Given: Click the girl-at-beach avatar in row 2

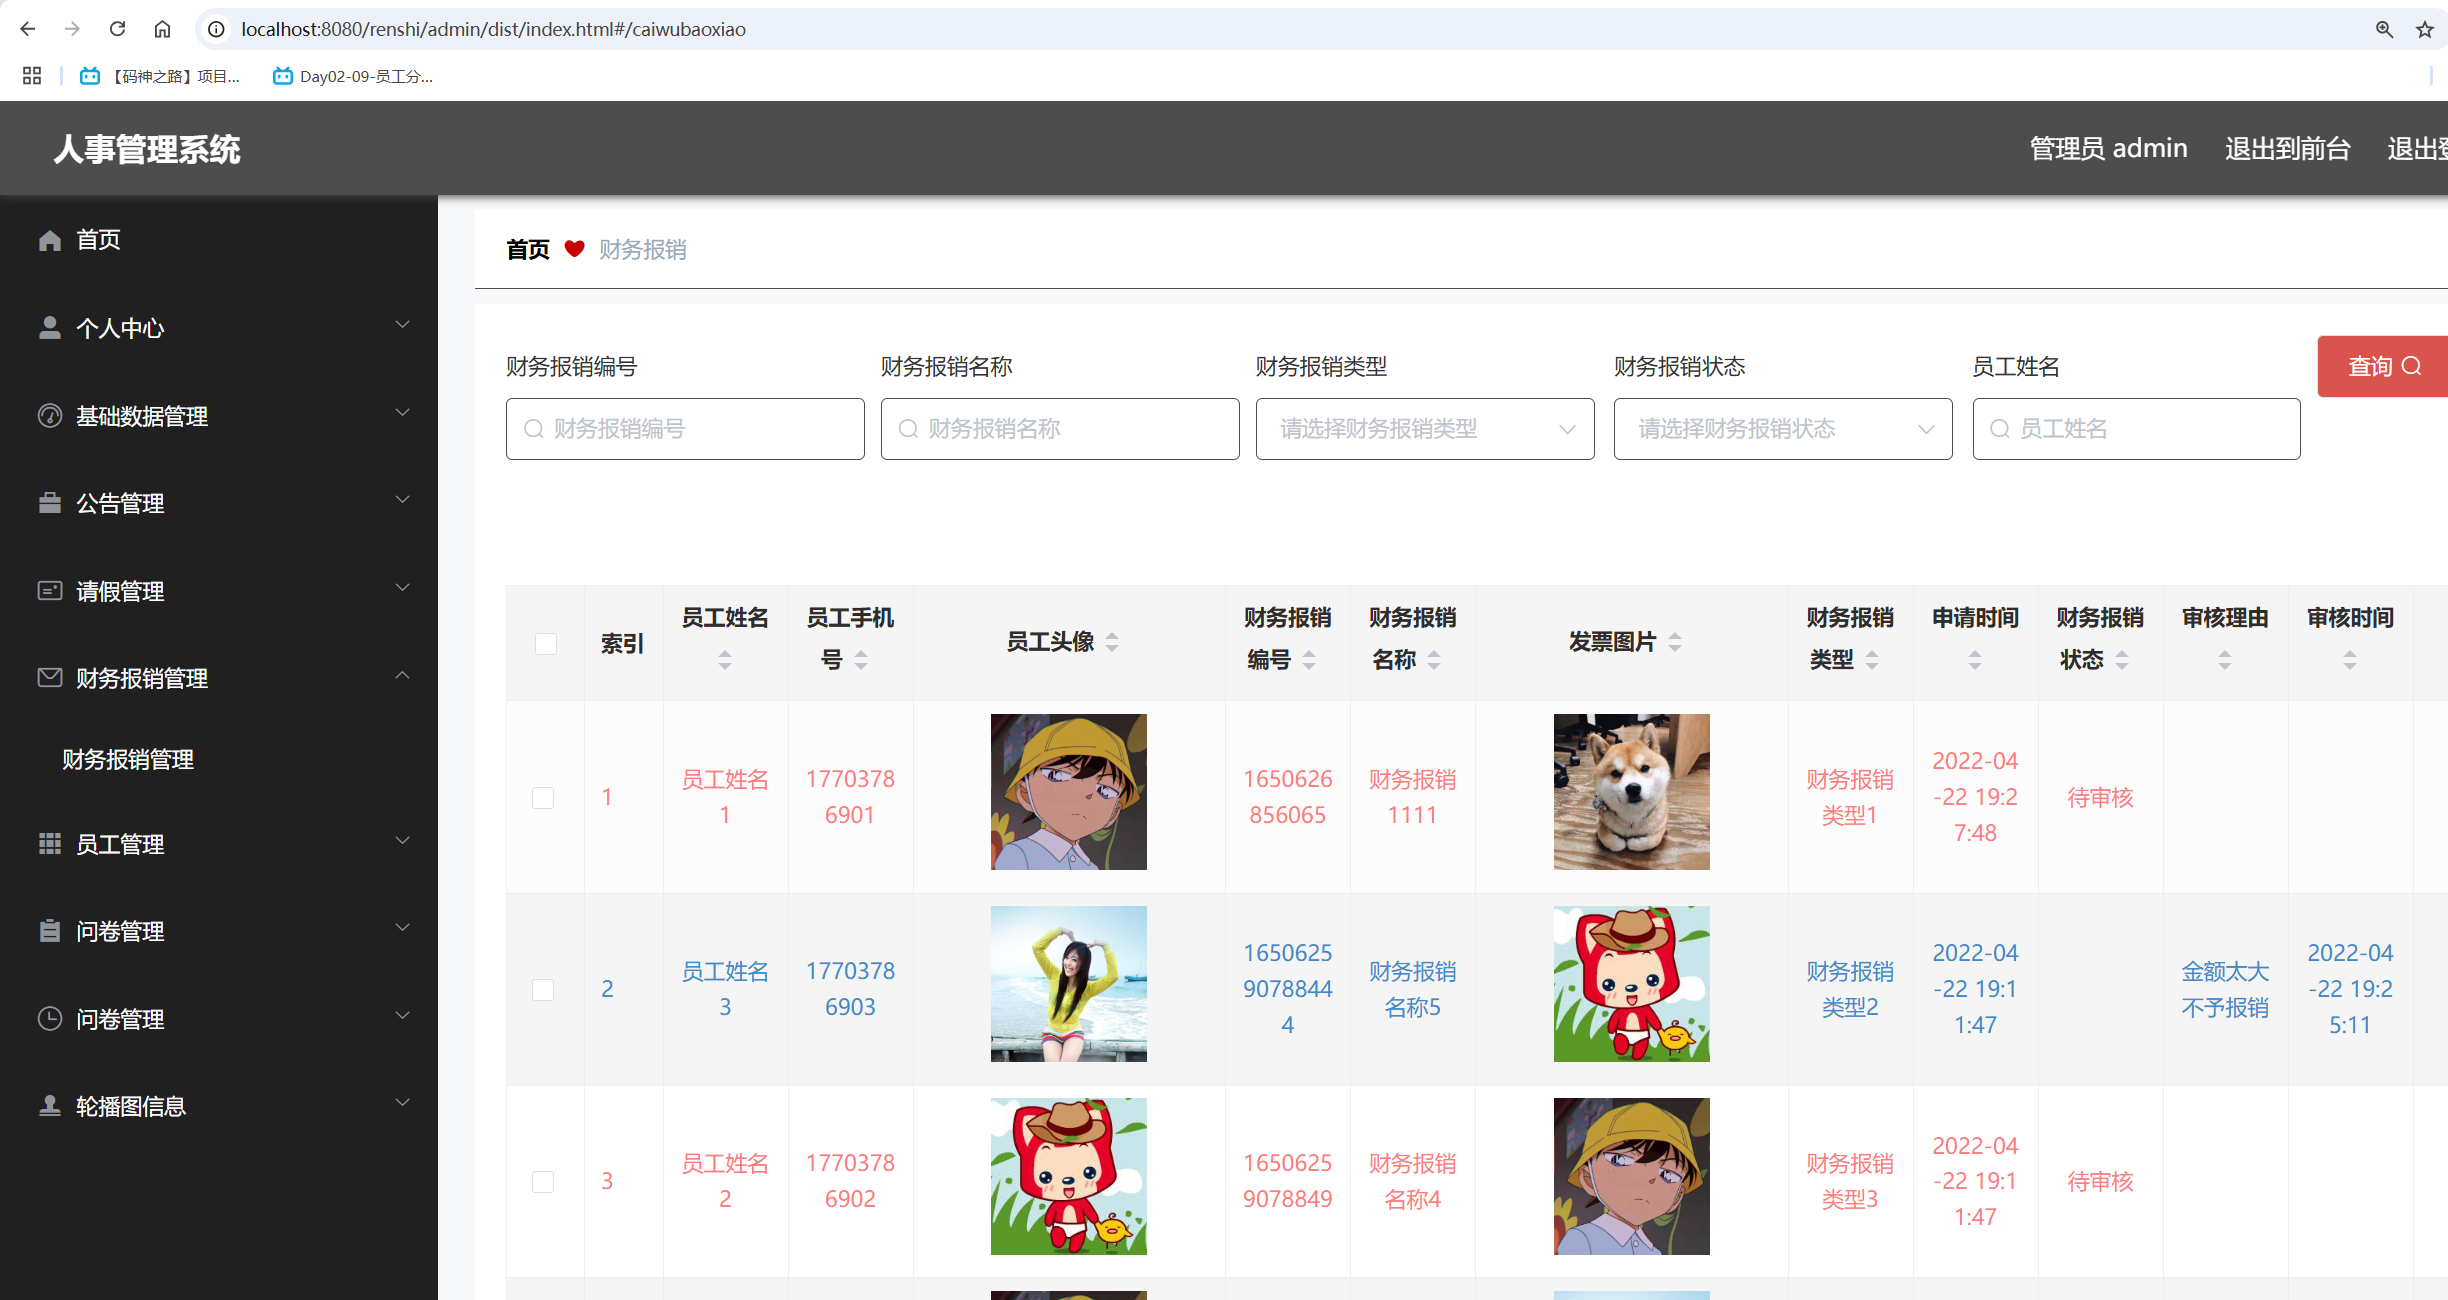Looking at the screenshot, I should (x=1068, y=984).
